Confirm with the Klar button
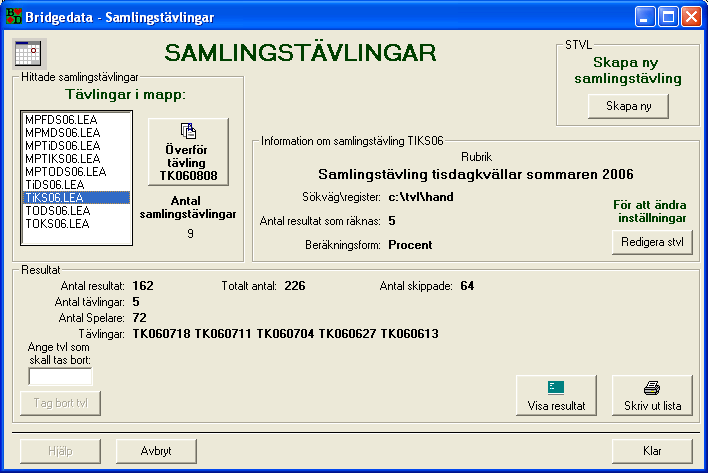This screenshot has height=473, width=708. [651, 451]
